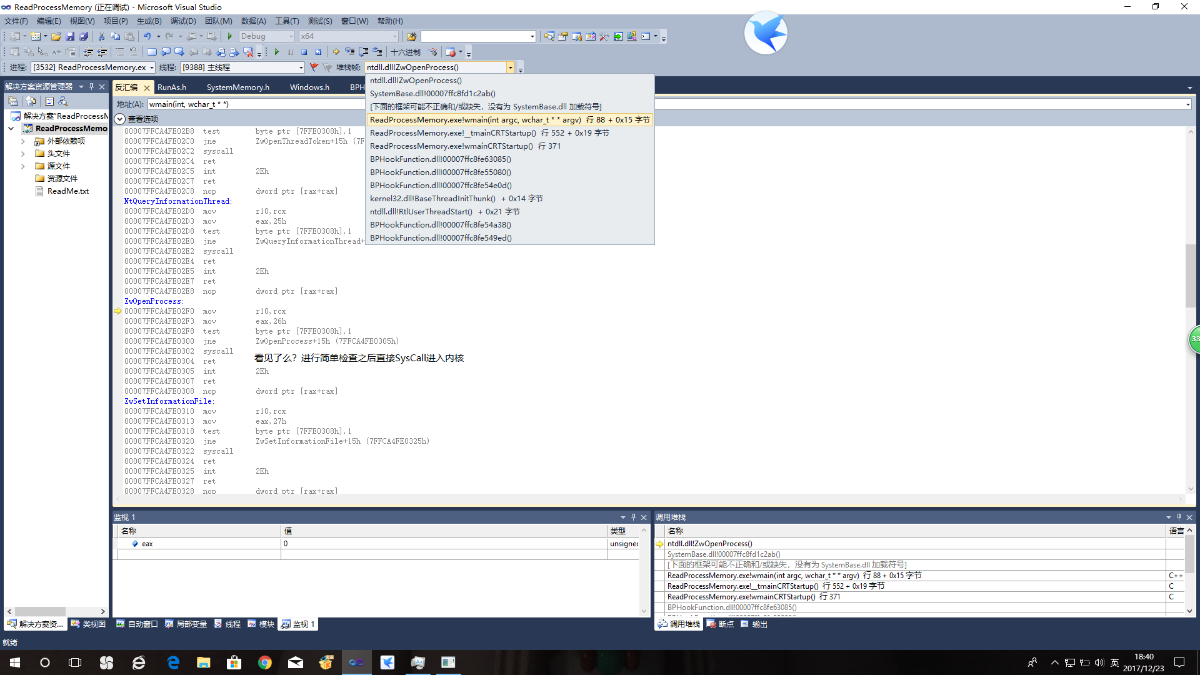Open the 文件(F) menu
The image size is (1200, 675).
16,20
